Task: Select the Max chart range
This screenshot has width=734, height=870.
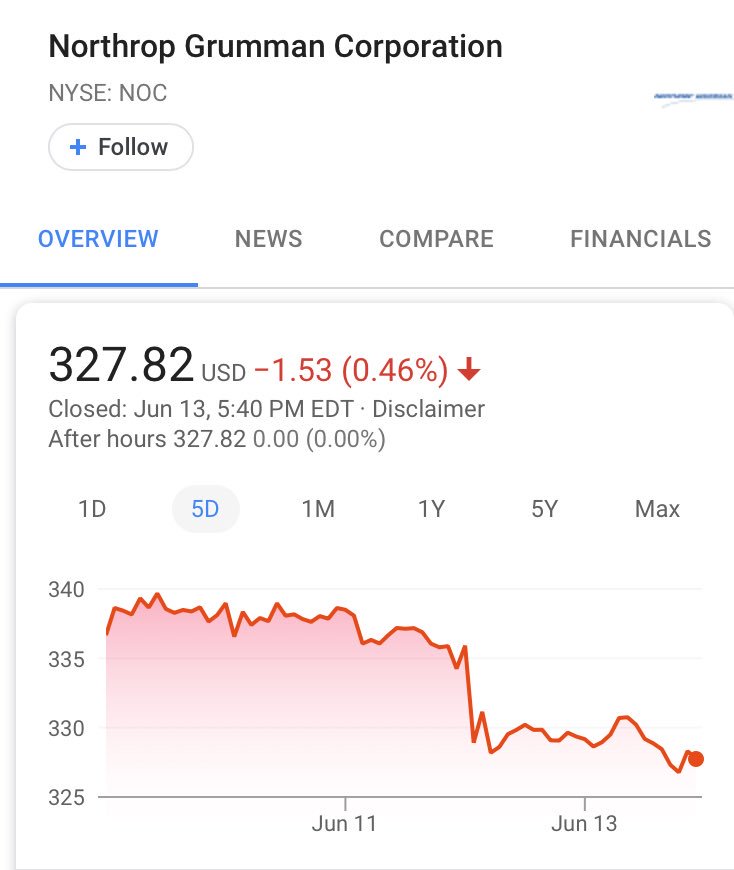Action: click(x=657, y=509)
